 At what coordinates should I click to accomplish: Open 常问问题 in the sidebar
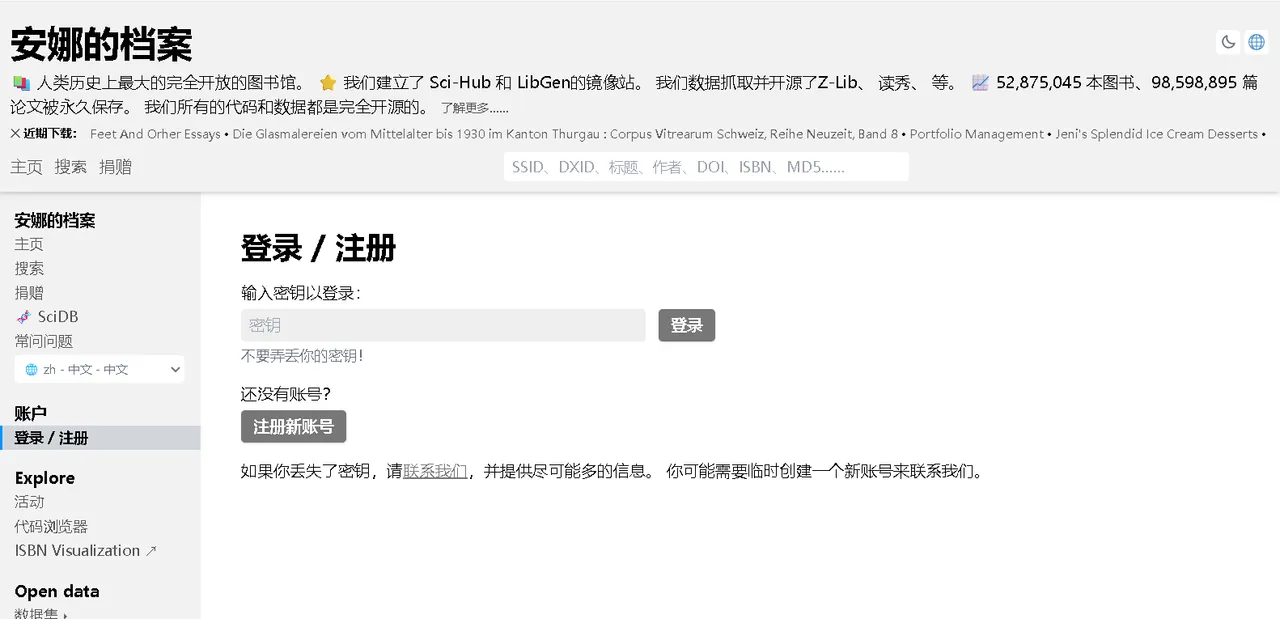click(x=44, y=341)
